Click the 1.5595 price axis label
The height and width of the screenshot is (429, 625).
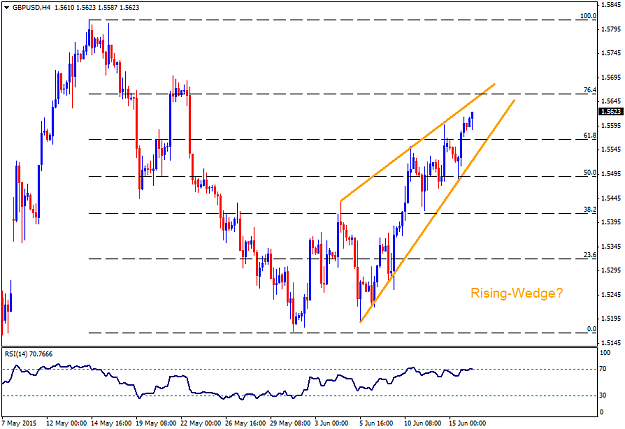click(612, 126)
